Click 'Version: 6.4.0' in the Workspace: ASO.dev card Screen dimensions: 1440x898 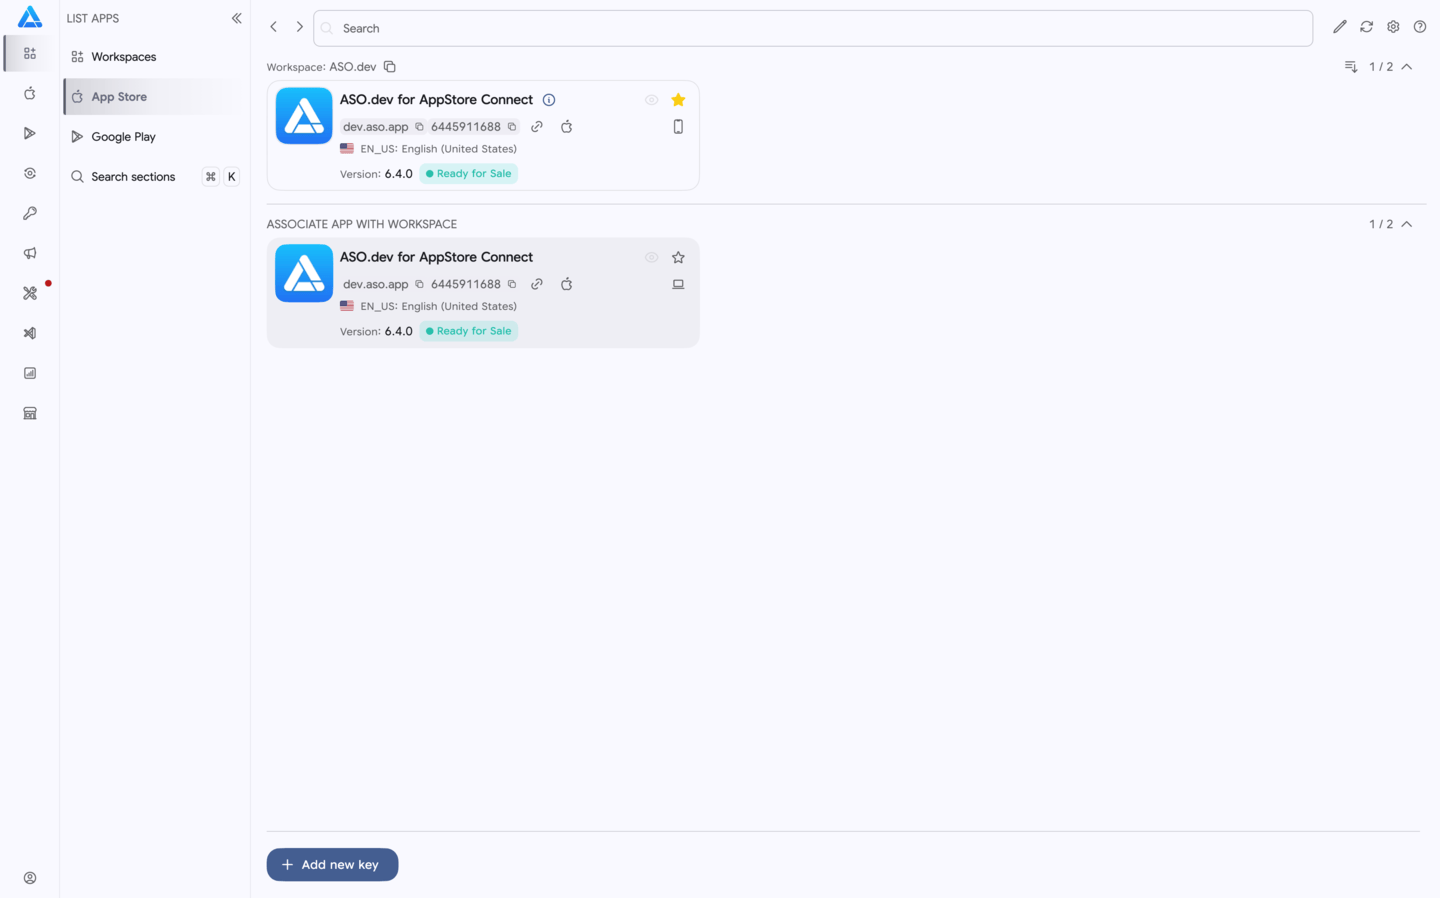click(376, 174)
